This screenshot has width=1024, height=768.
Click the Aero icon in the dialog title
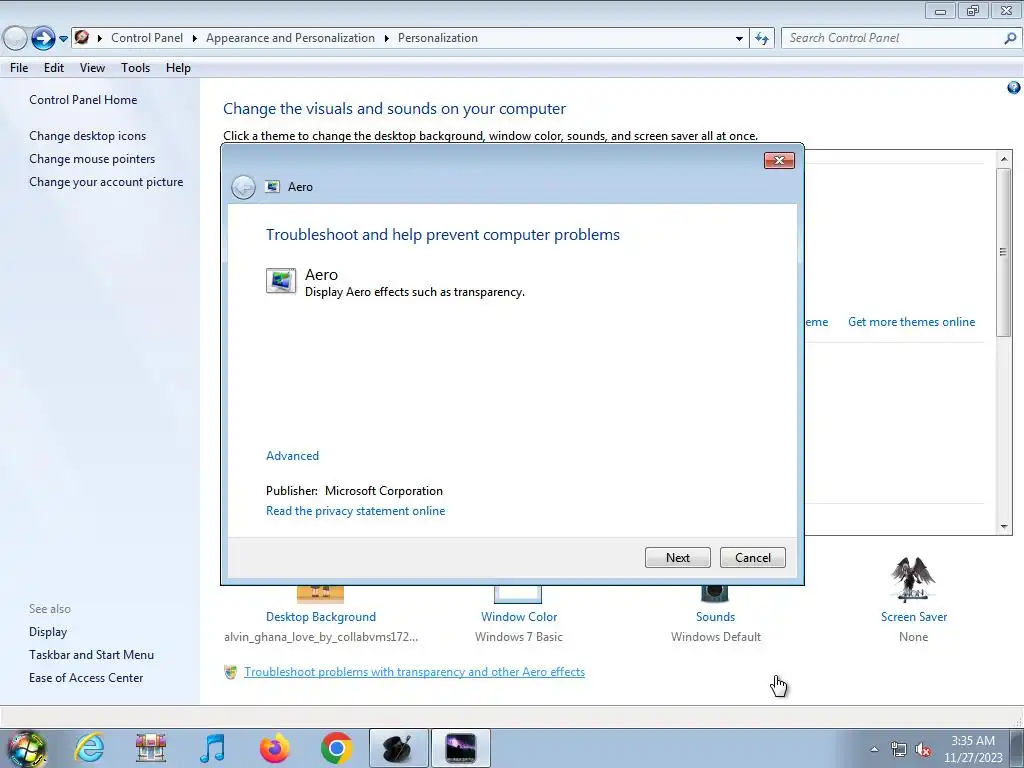[x=272, y=187]
